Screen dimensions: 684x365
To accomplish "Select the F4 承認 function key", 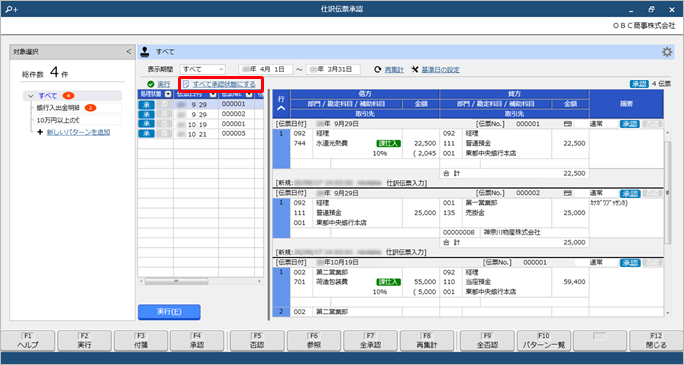I will click(x=197, y=341).
